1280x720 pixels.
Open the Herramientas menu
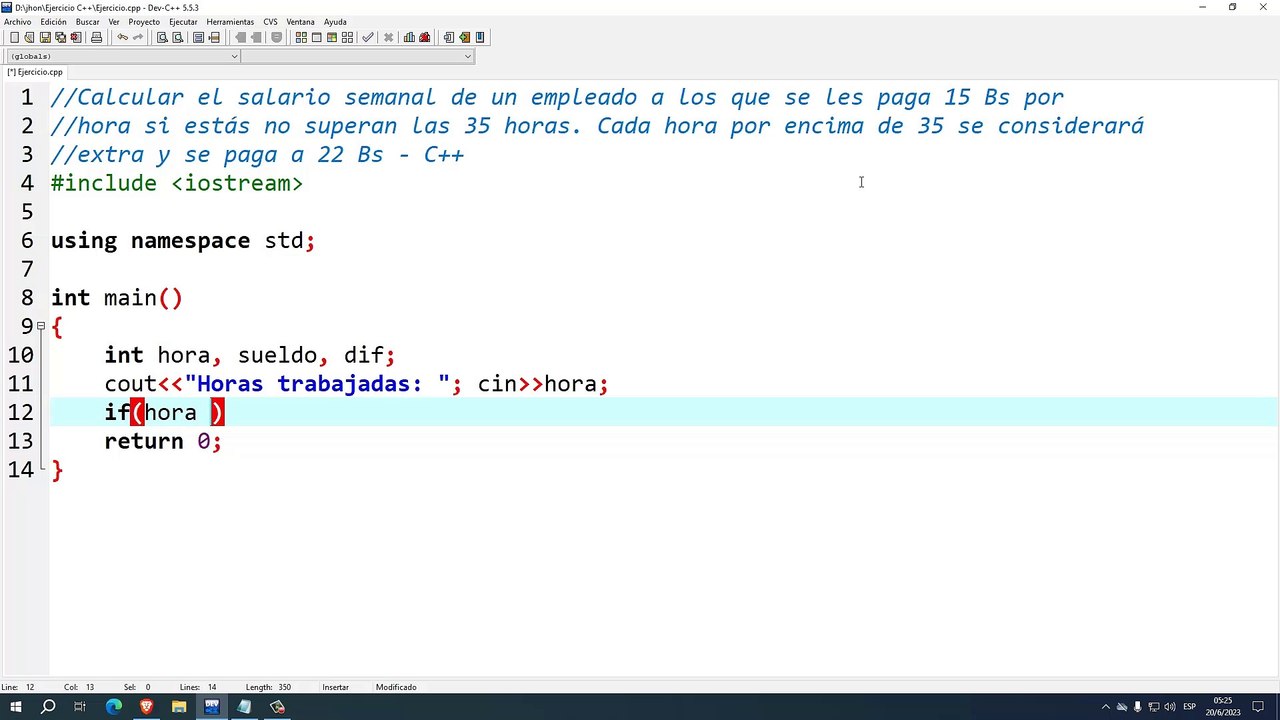pos(230,22)
